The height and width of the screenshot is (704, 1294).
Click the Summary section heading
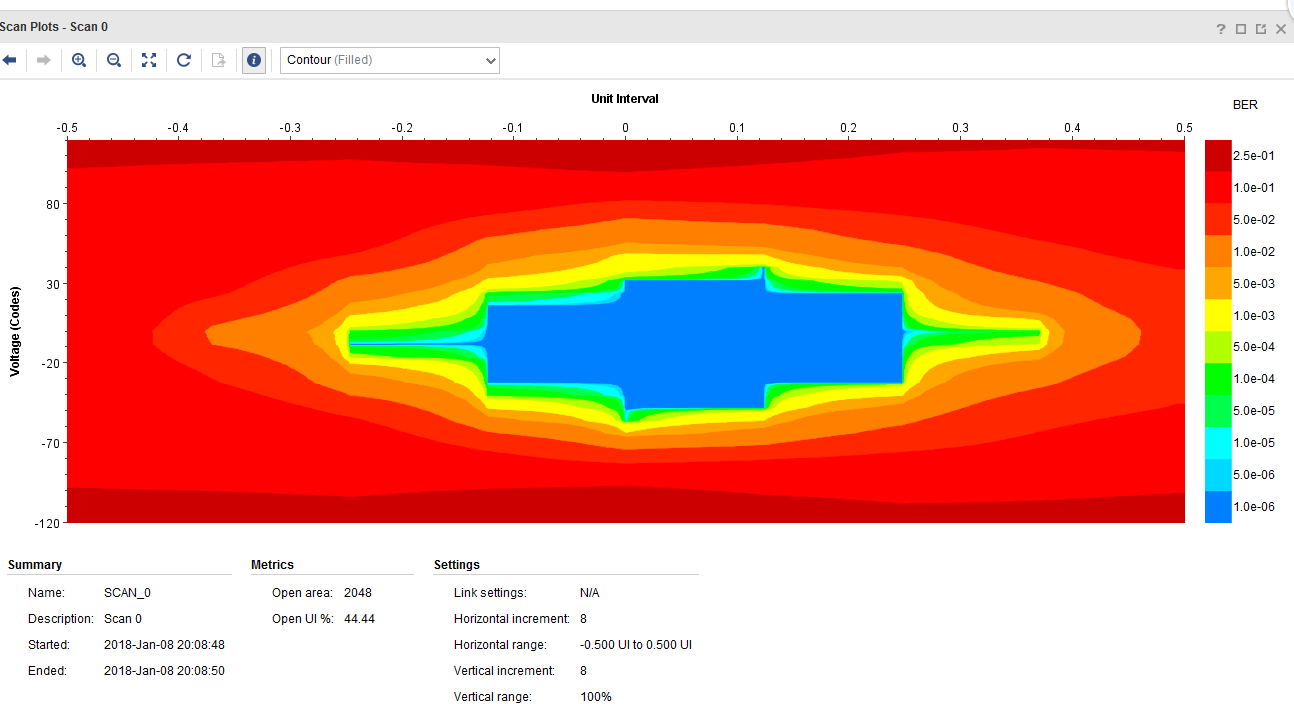click(35, 565)
